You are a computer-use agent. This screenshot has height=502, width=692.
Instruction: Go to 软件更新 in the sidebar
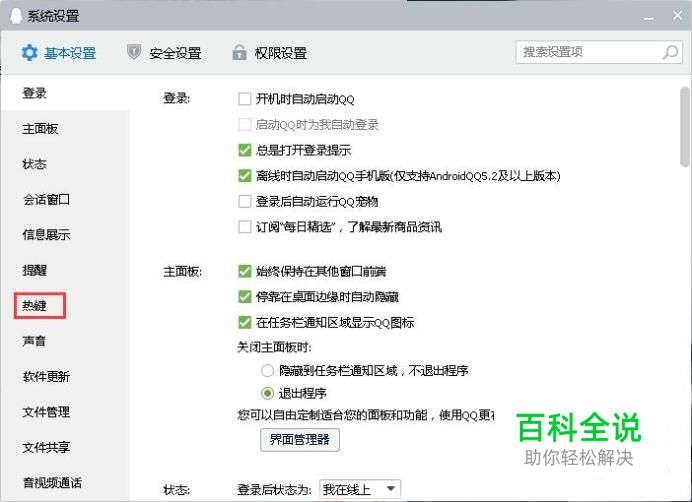(46, 377)
